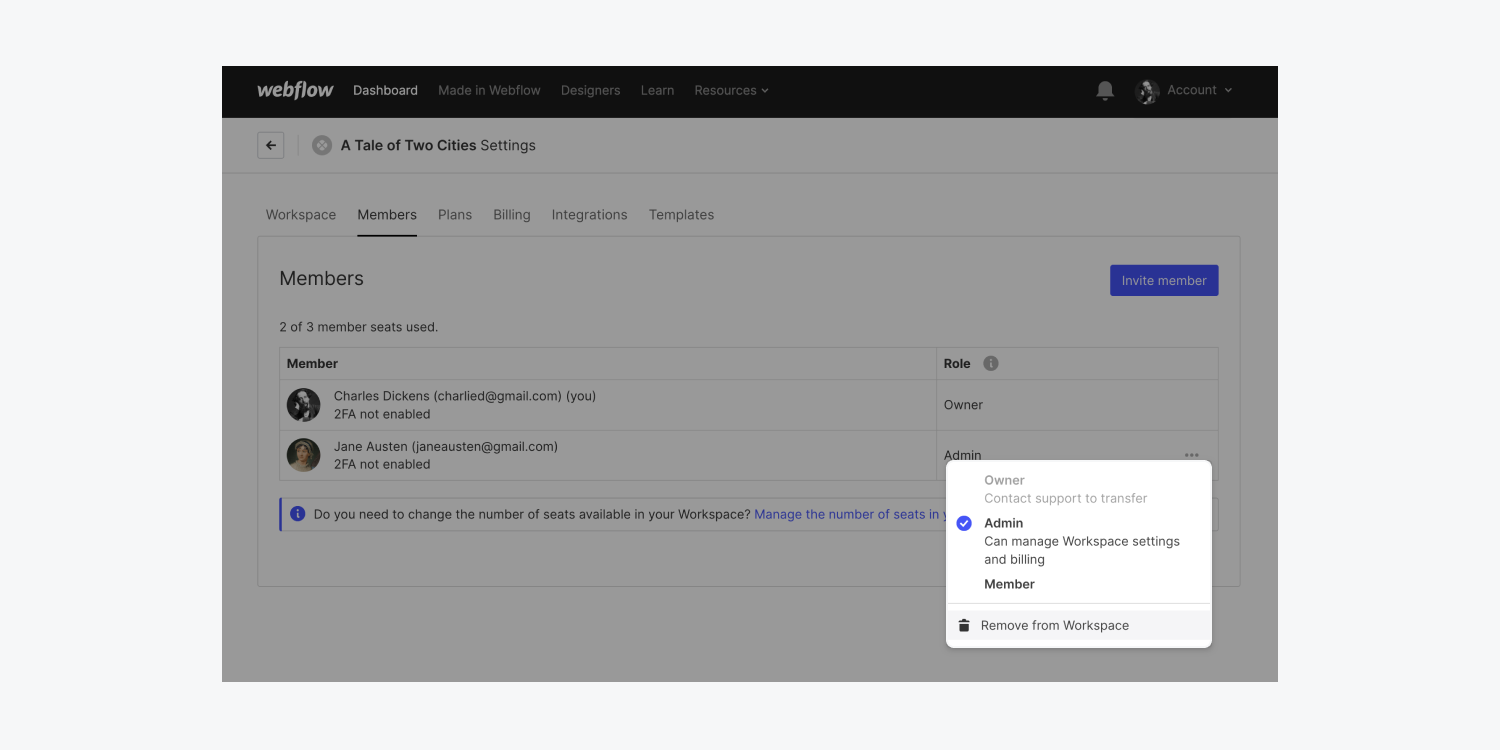Screen dimensions: 1501x751
Task: Open the three-dots menu for Jane Austen
Action: 1192,455
